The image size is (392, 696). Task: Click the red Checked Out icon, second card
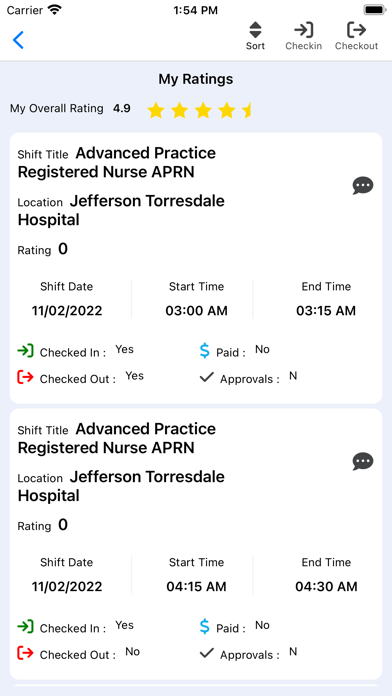pyautogui.click(x=25, y=653)
